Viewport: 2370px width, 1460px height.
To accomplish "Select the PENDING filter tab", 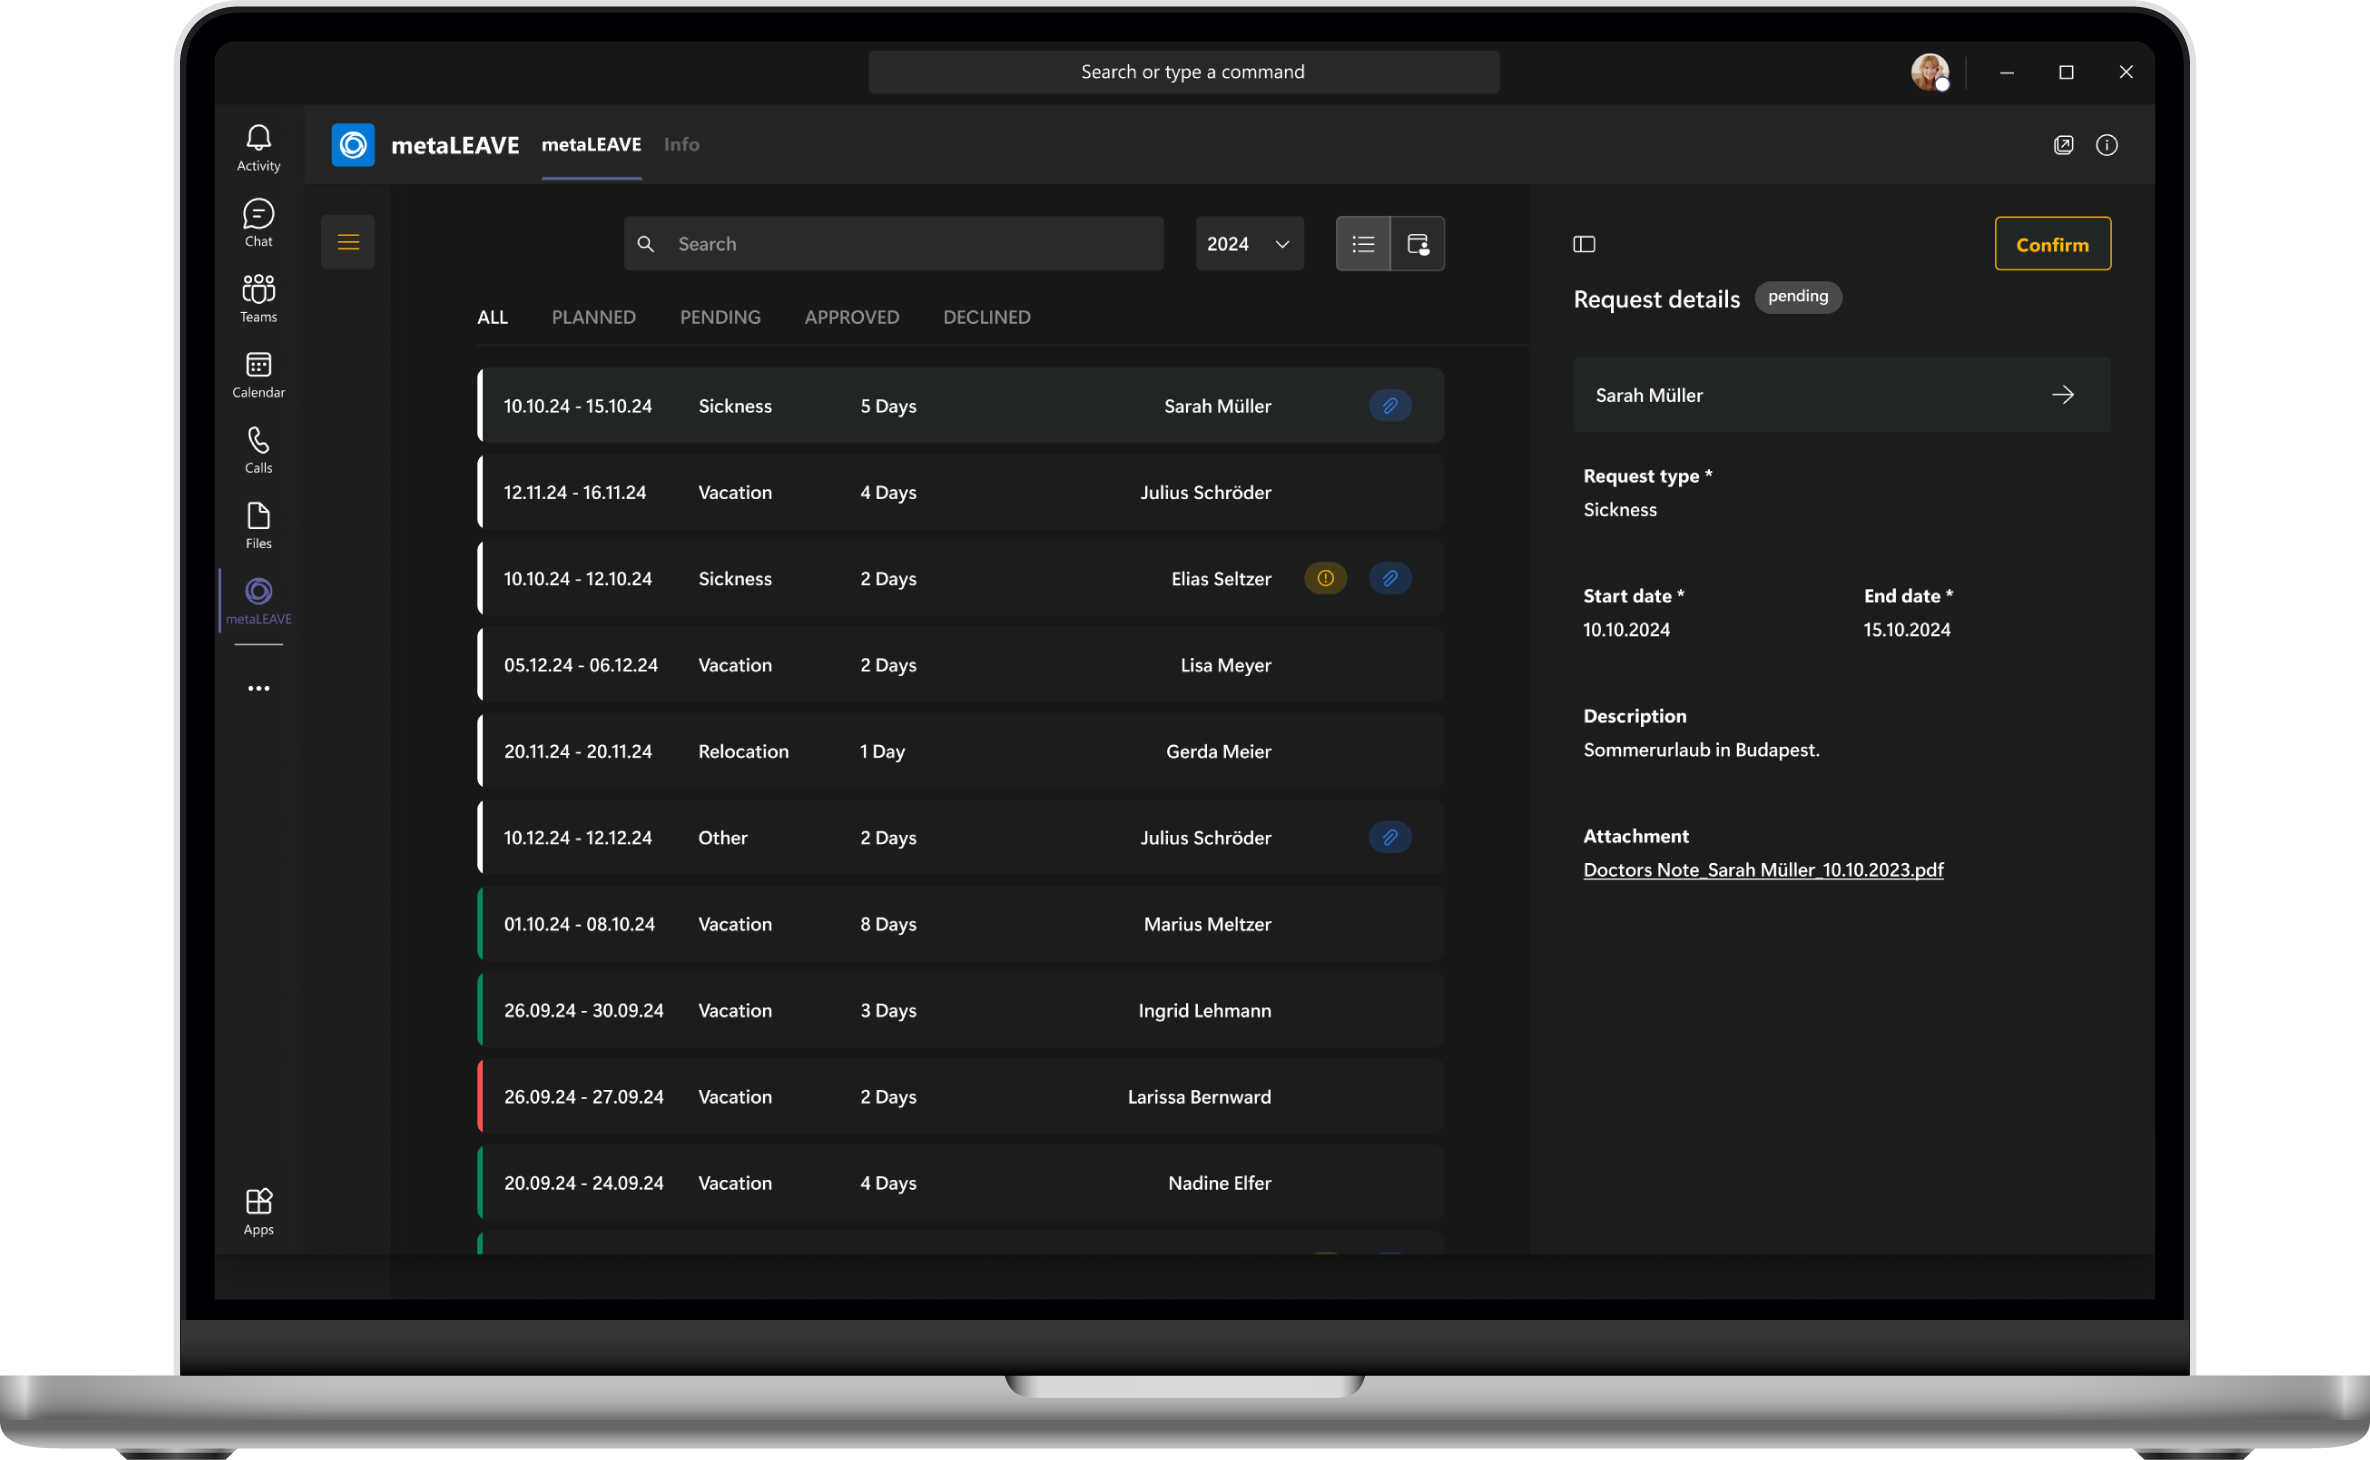I will tap(720, 317).
